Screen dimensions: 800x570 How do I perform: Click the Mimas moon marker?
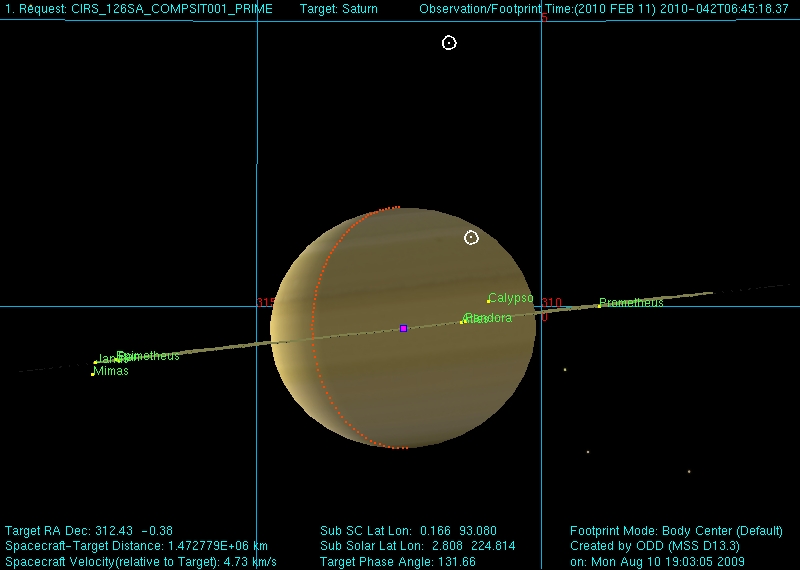point(93,374)
